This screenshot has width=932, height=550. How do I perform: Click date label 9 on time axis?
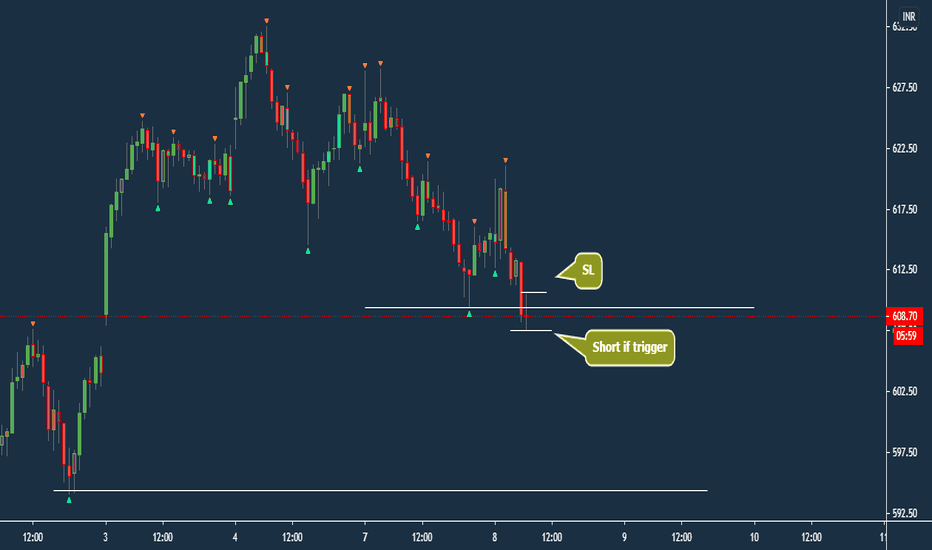click(x=624, y=538)
